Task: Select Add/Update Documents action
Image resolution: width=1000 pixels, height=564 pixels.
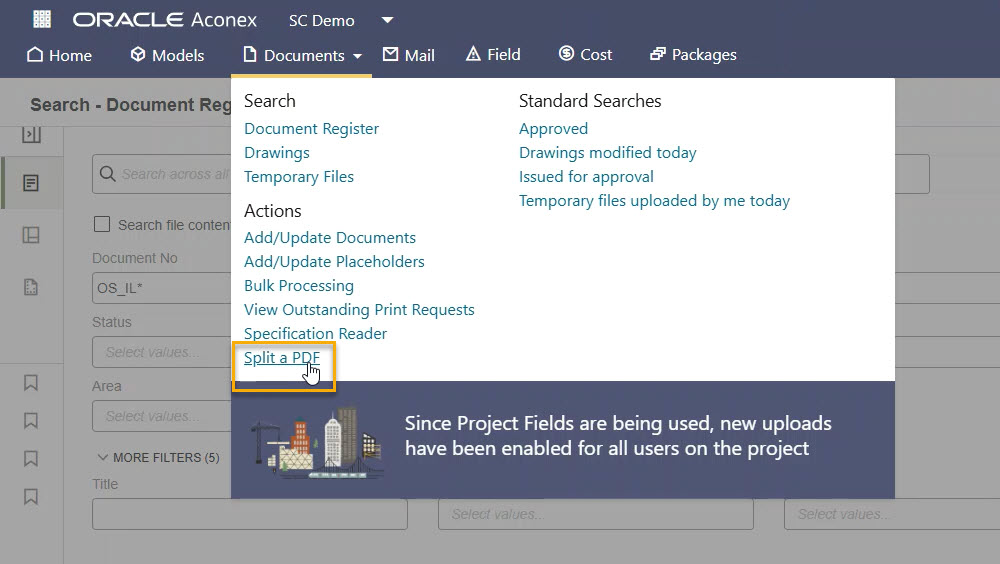Action: [330, 238]
